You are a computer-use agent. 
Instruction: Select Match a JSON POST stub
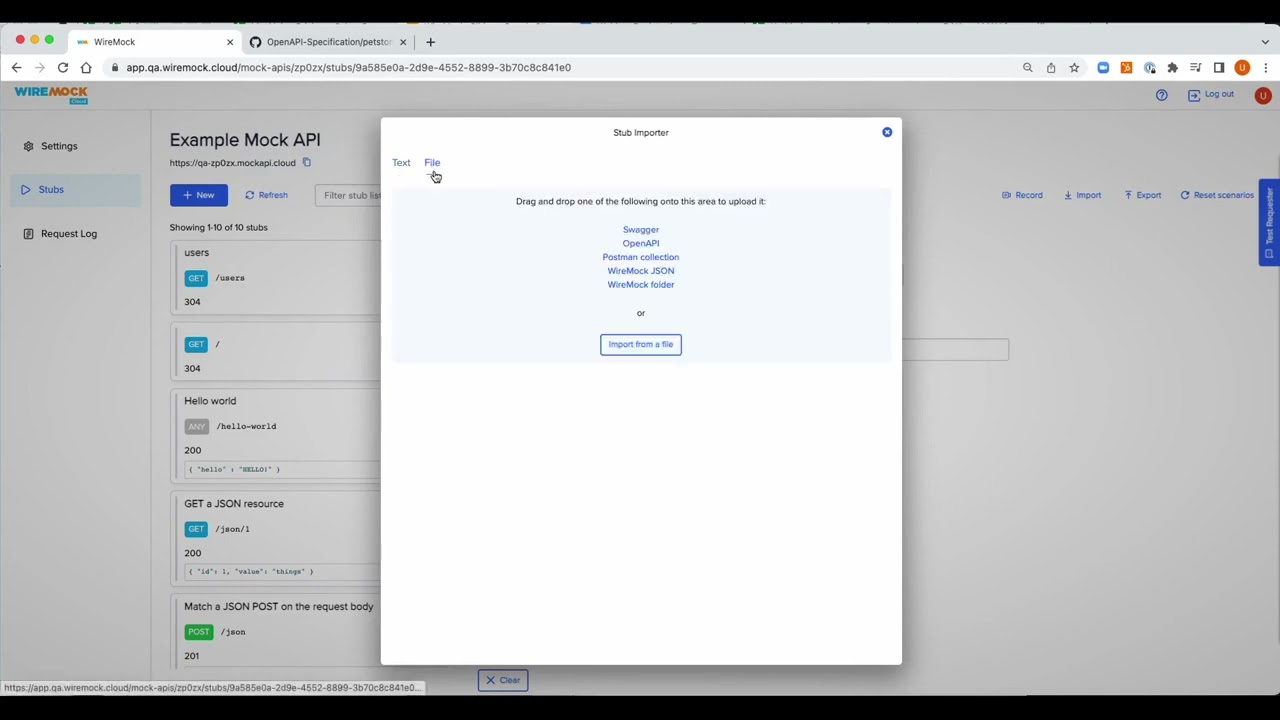(276, 633)
